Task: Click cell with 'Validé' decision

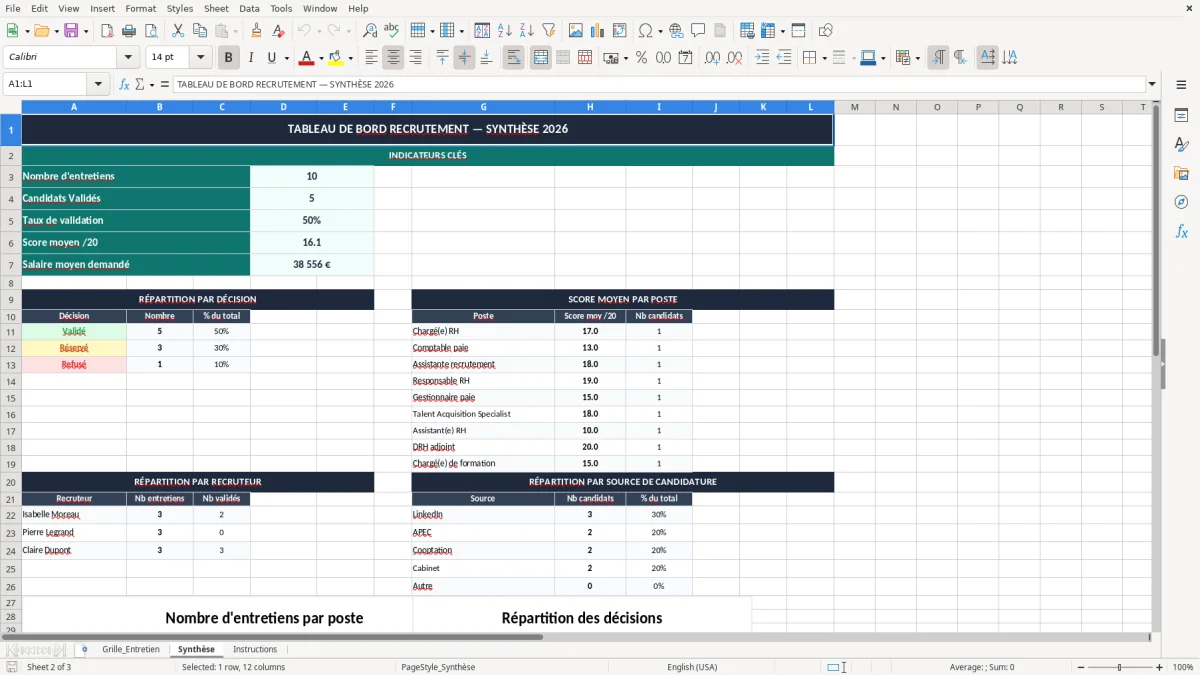Action: click(x=74, y=331)
